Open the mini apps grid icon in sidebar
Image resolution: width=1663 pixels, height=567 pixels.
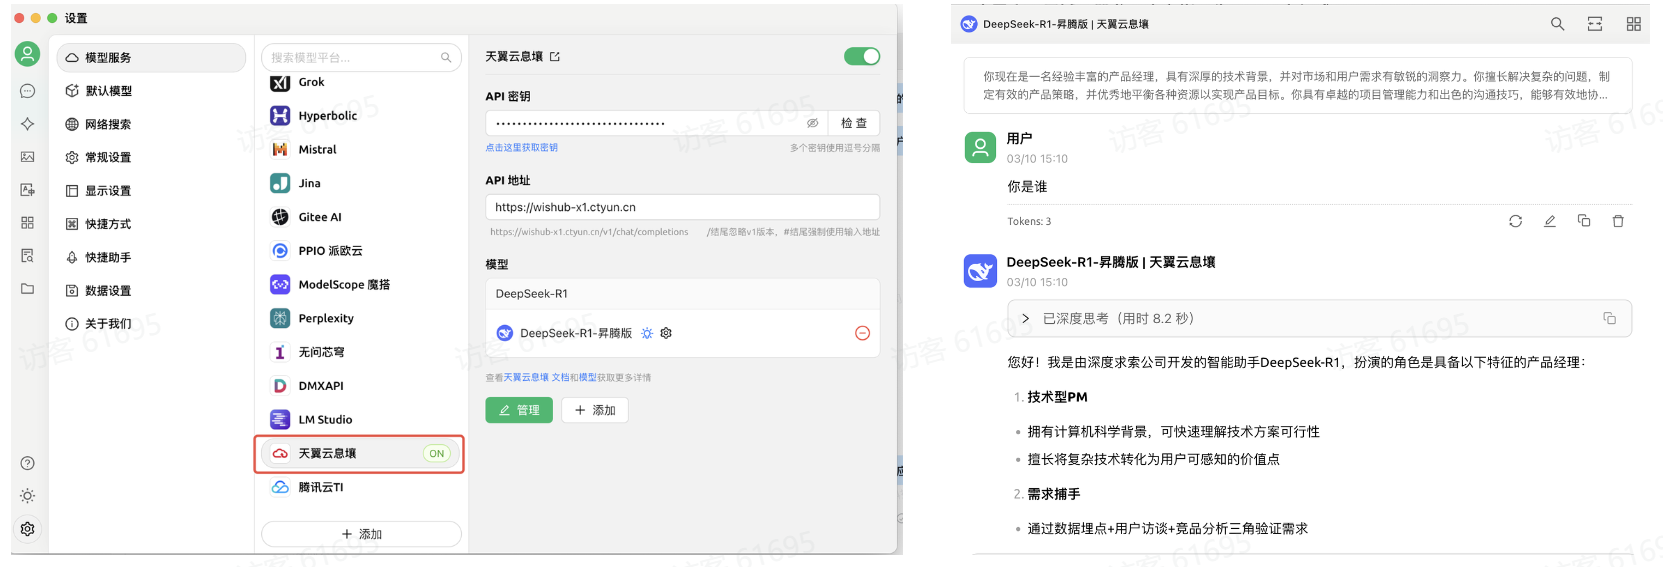[28, 223]
